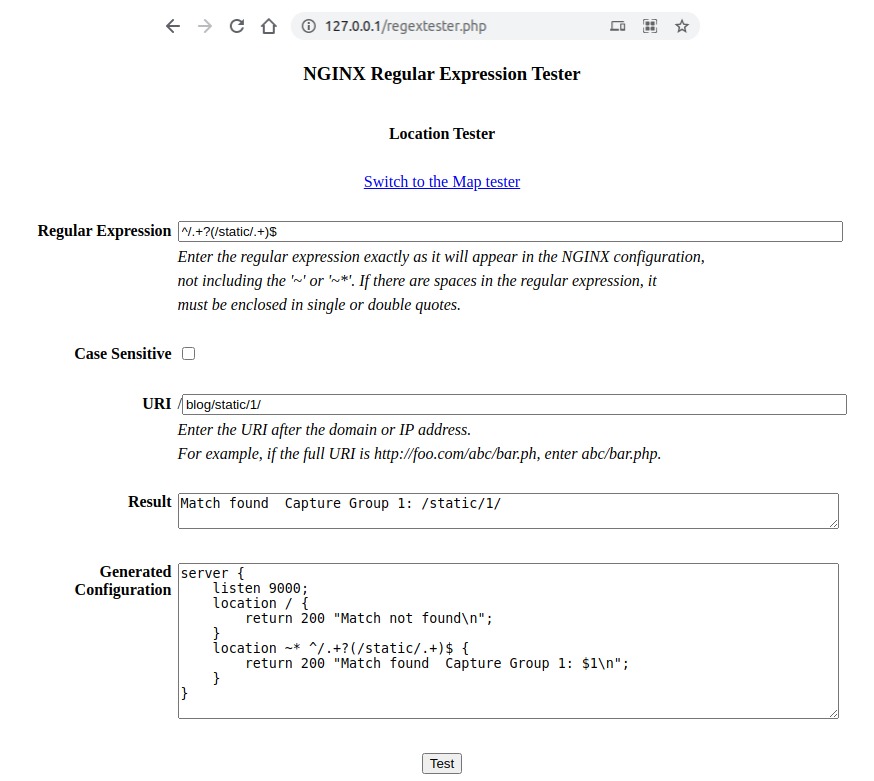The image size is (874, 781).
Task: Open the send-to-devices icon in address bar
Action: click(617, 26)
